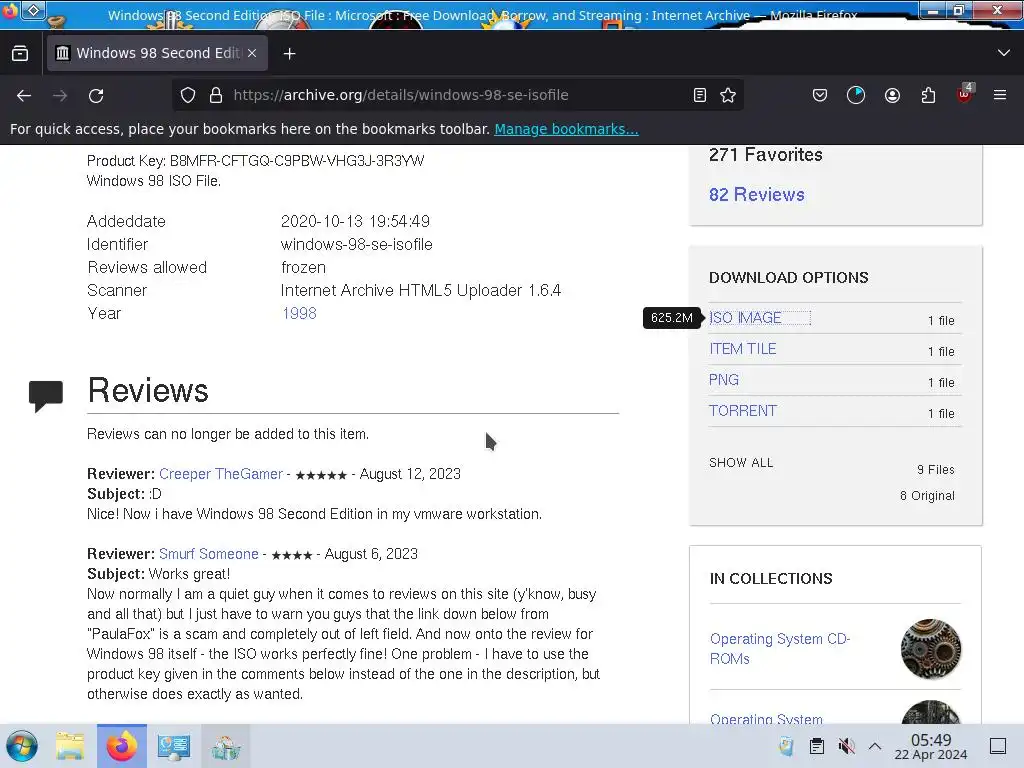Open file manager folder in taskbar
1024x768 pixels.
(x=70, y=746)
